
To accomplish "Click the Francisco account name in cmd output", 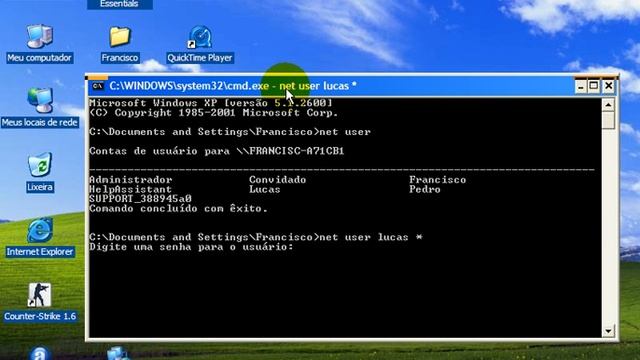I will [x=438, y=180].
